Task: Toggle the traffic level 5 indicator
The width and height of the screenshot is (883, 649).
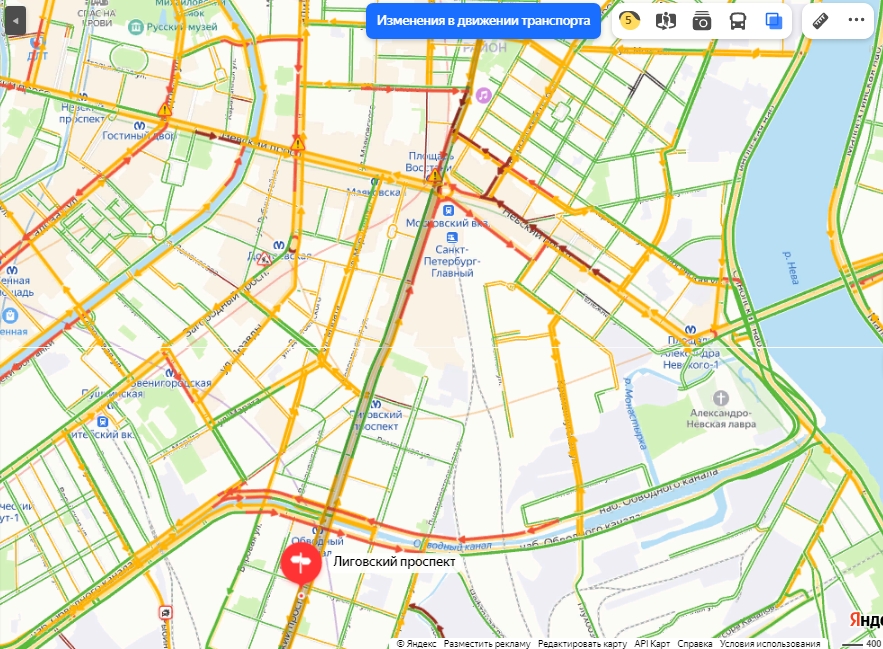Action: coord(629,21)
